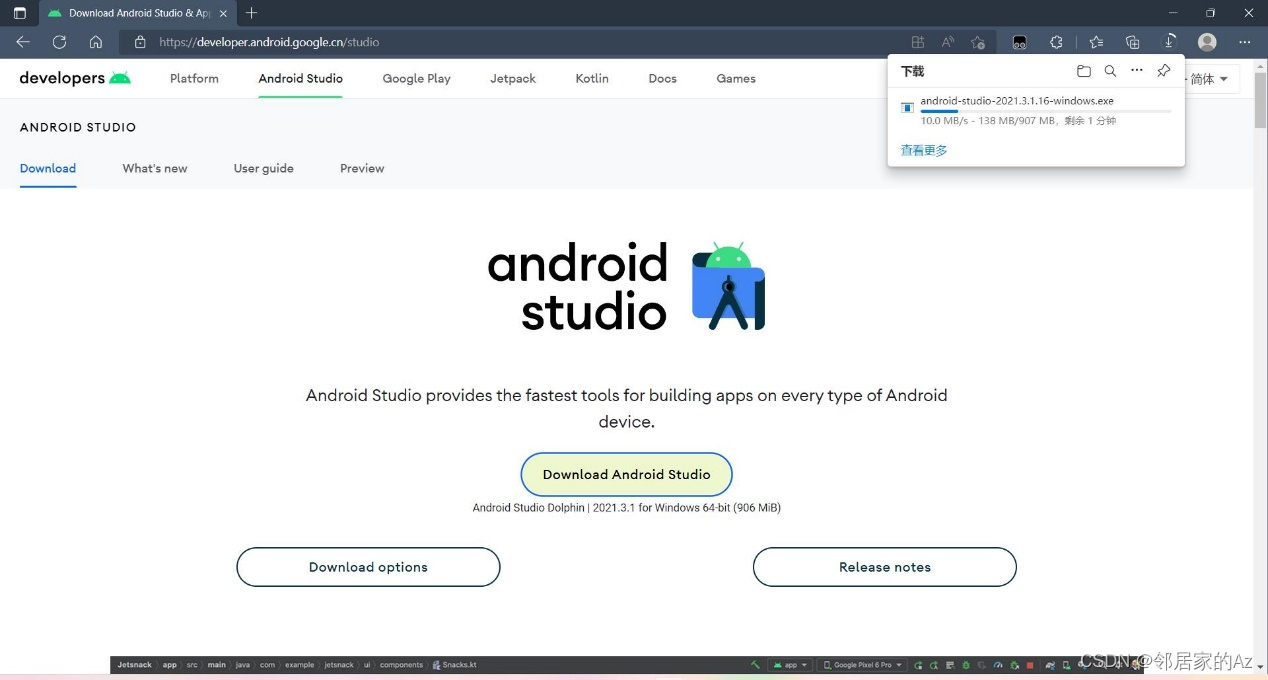Open downloads folder in the downloads panel
The height and width of the screenshot is (680, 1268).
point(1083,71)
